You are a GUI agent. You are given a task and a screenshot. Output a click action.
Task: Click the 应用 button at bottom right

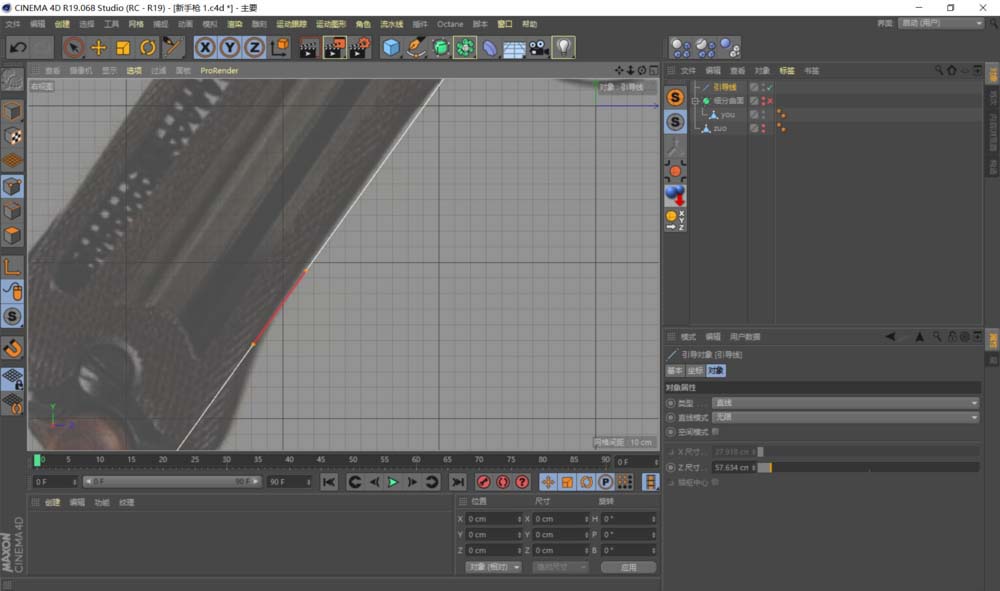click(x=631, y=566)
